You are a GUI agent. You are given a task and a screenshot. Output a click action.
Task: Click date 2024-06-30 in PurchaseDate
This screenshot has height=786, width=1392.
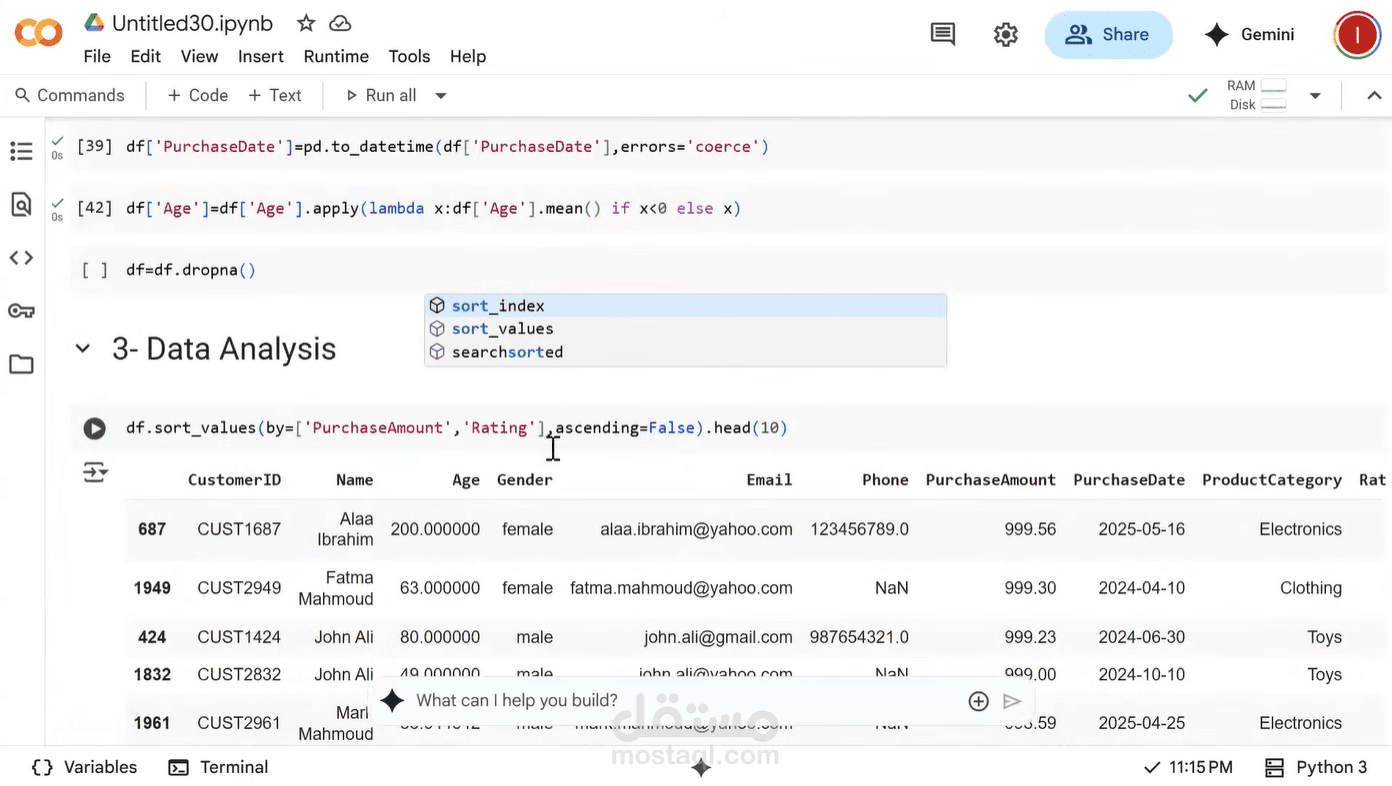(1141, 637)
